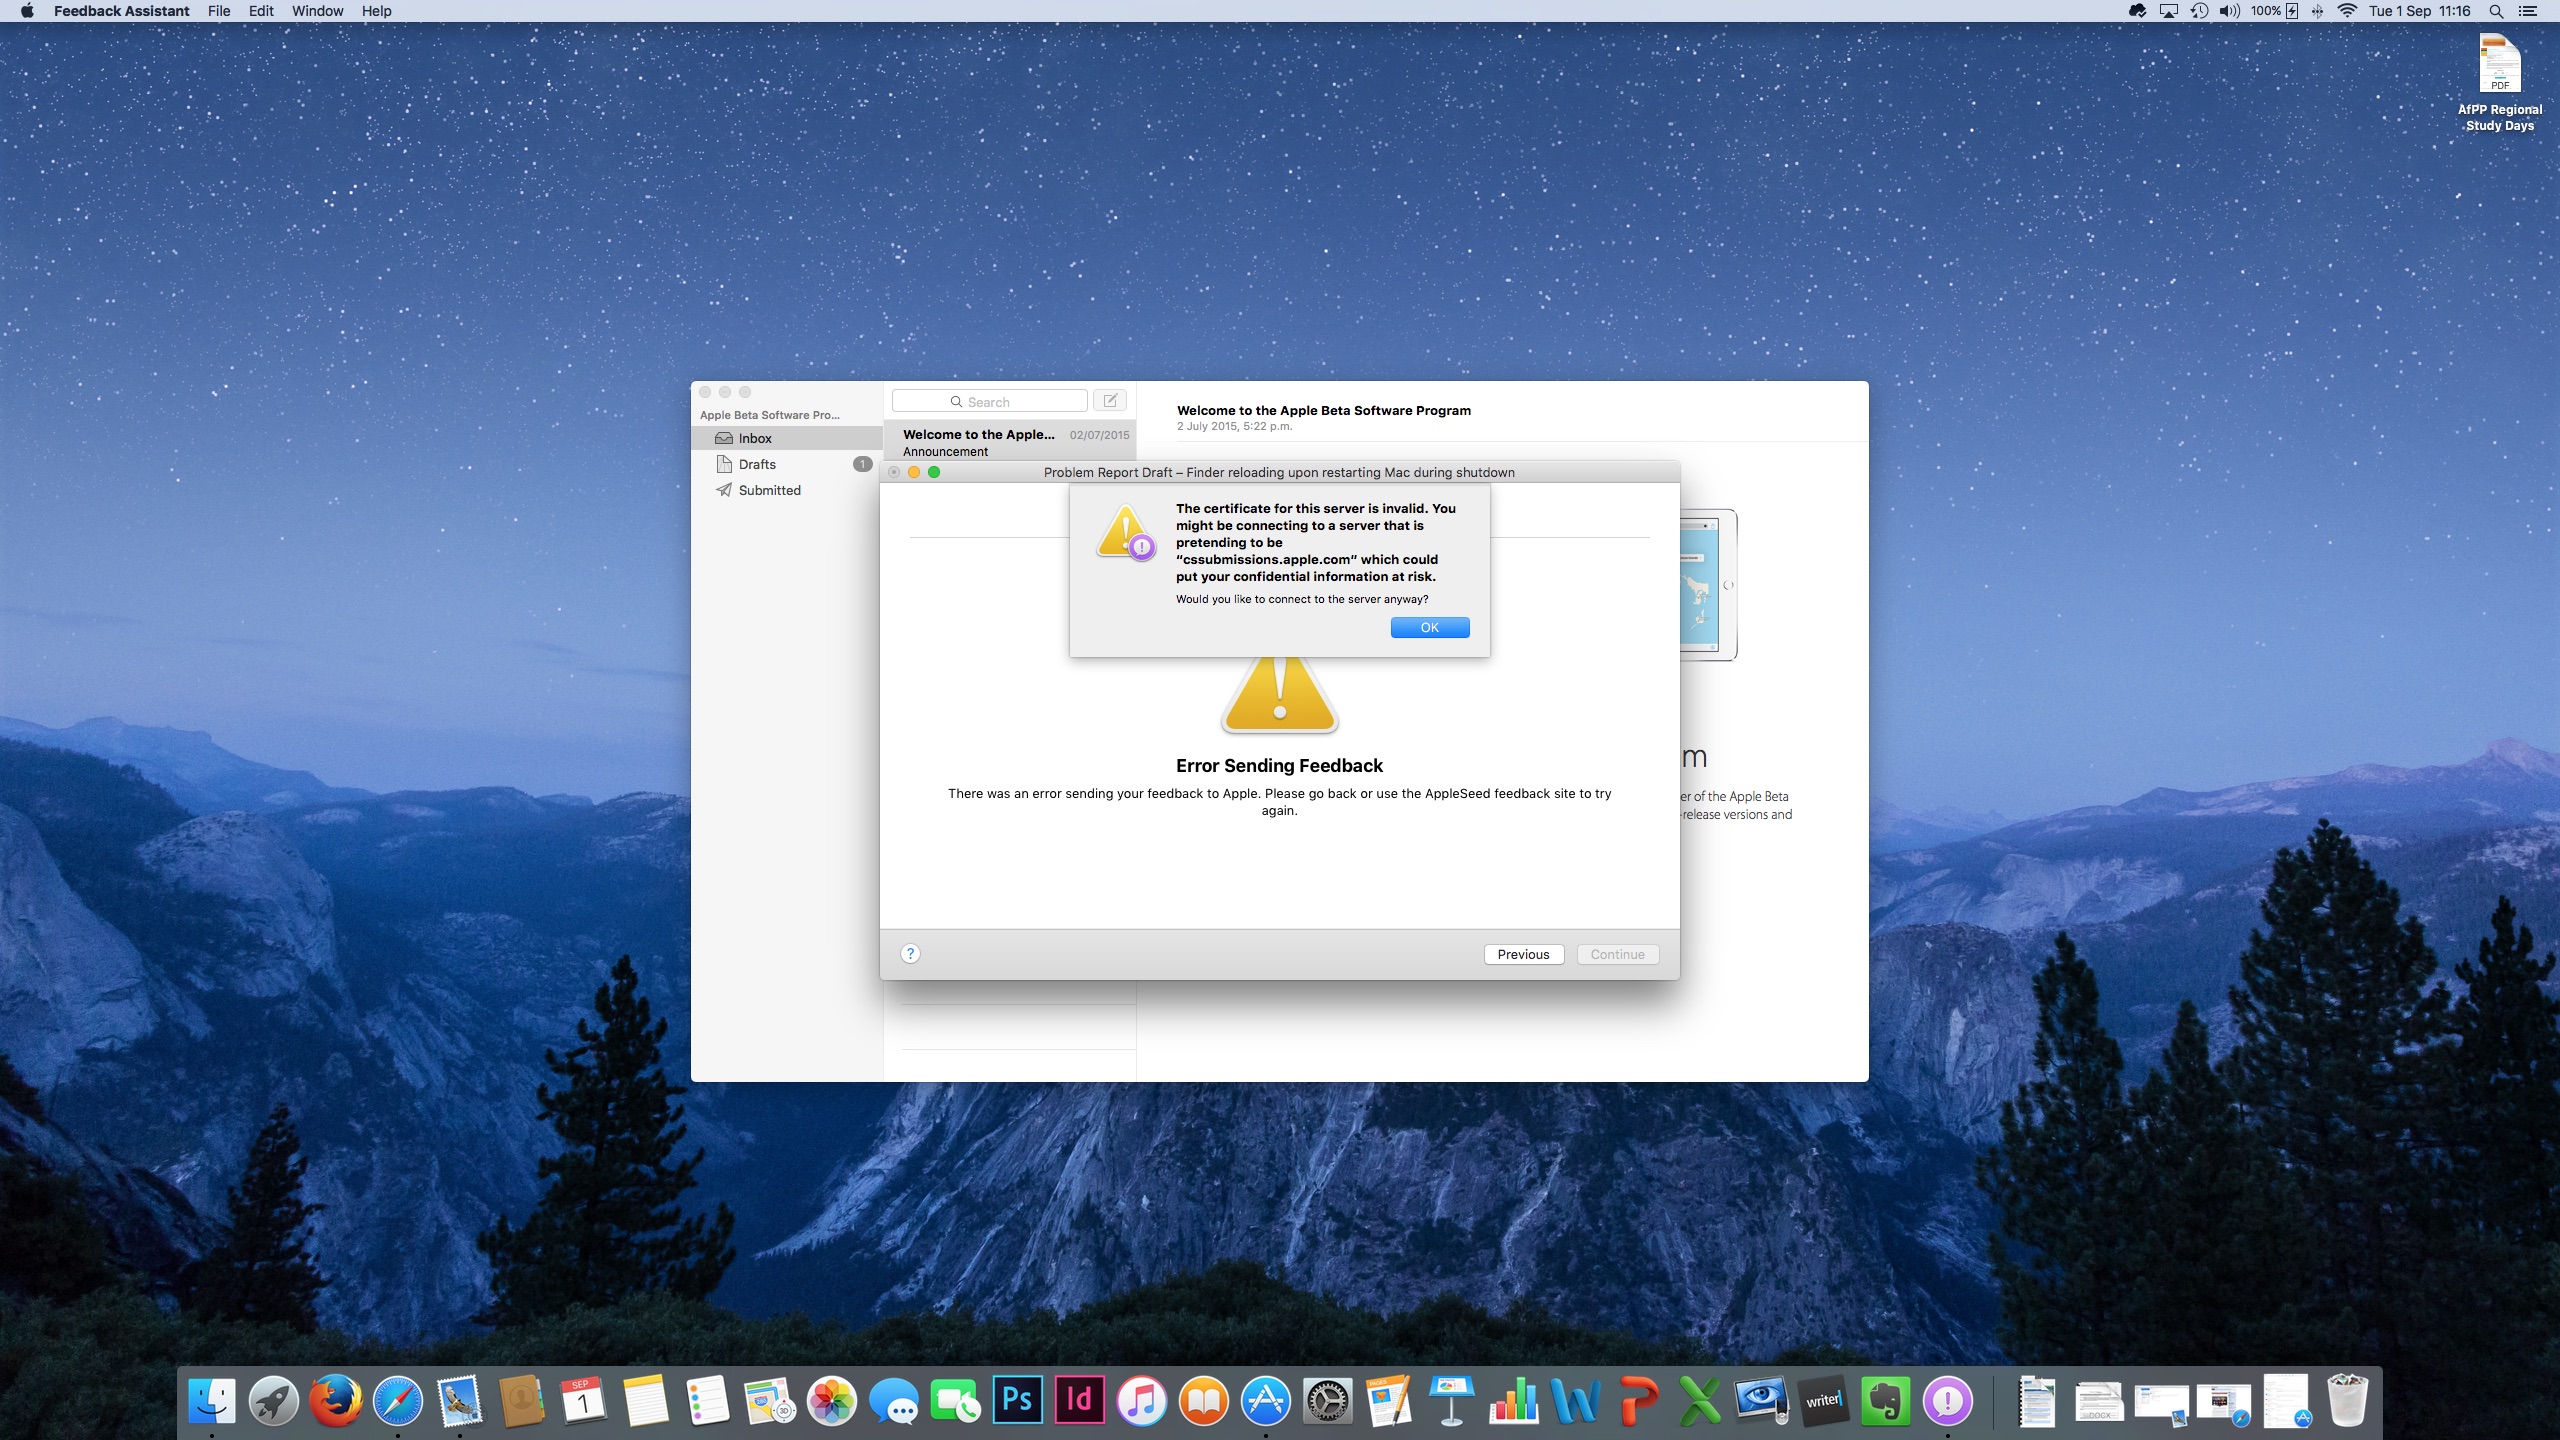Click the battery 100% indicator
The height and width of the screenshot is (1440, 2560).
click(x=2274, y=11)
